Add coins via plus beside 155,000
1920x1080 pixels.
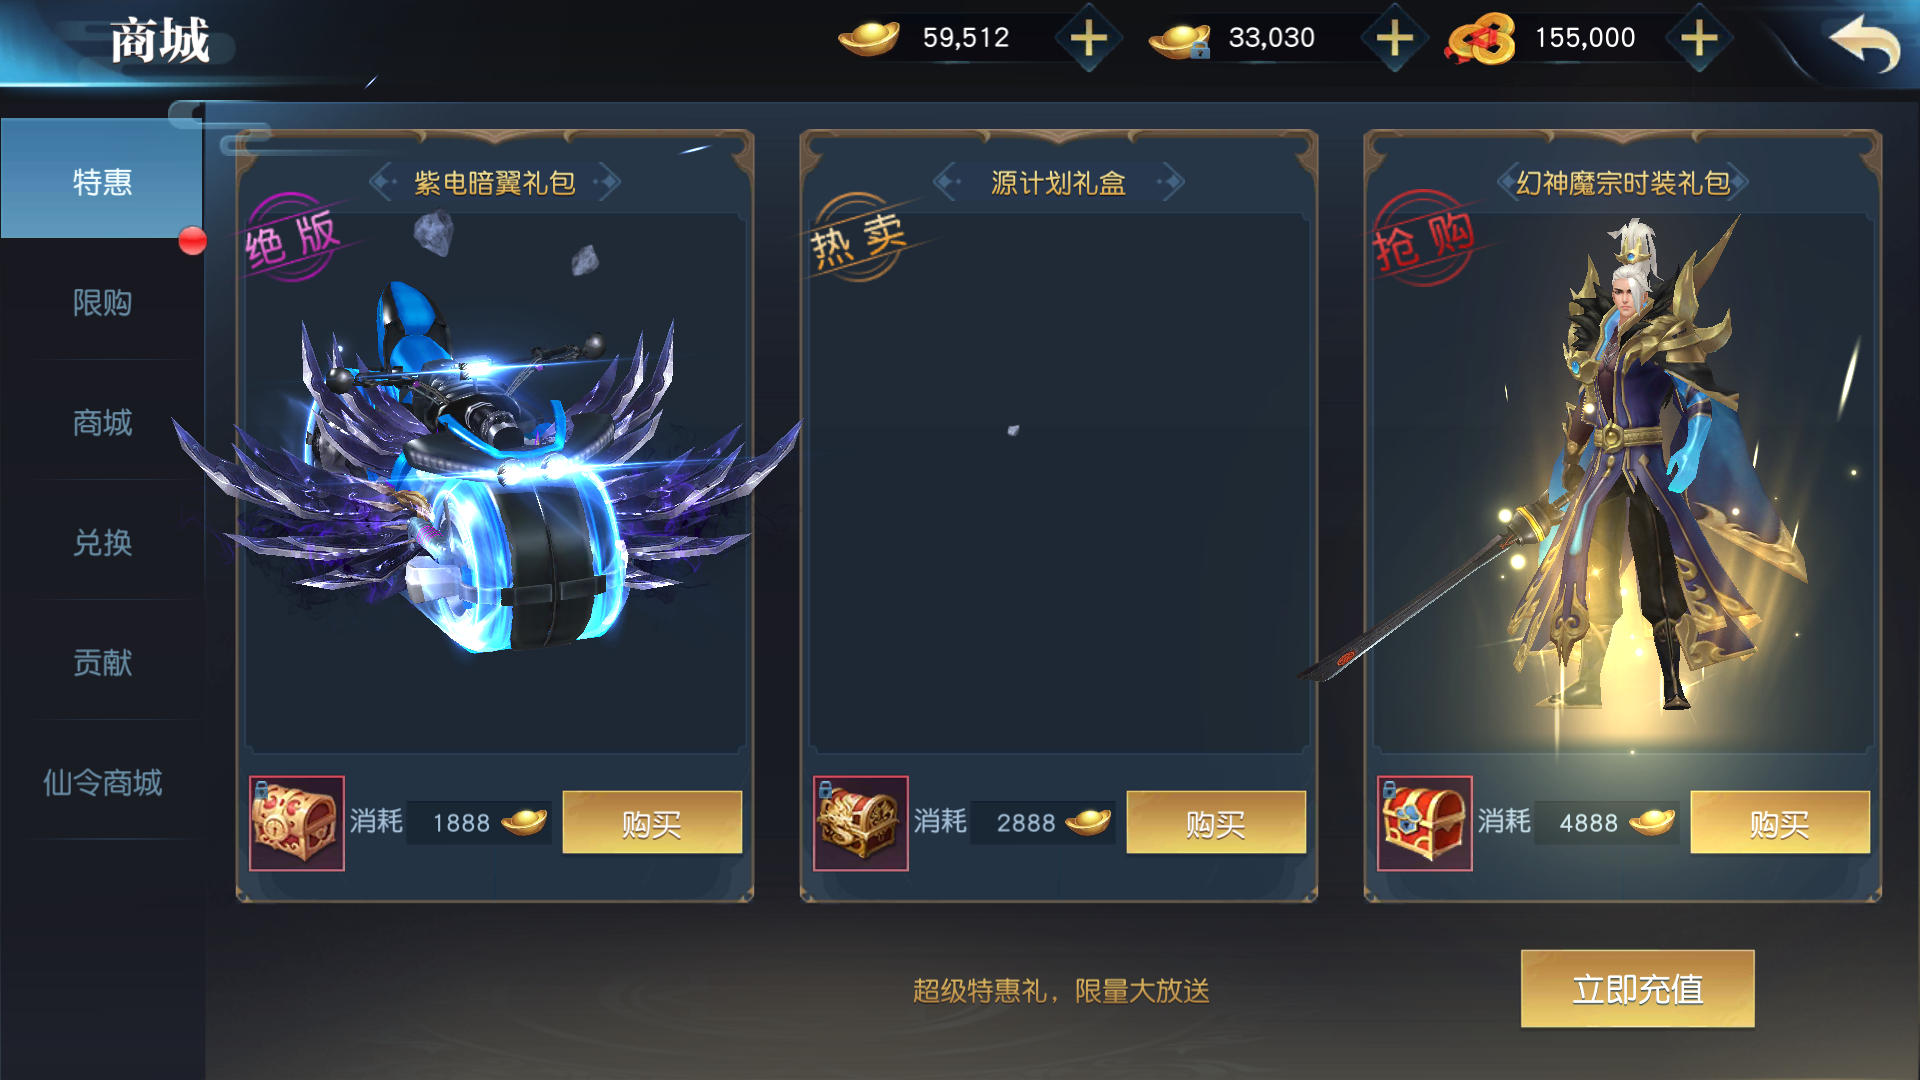pos(1699,39)
